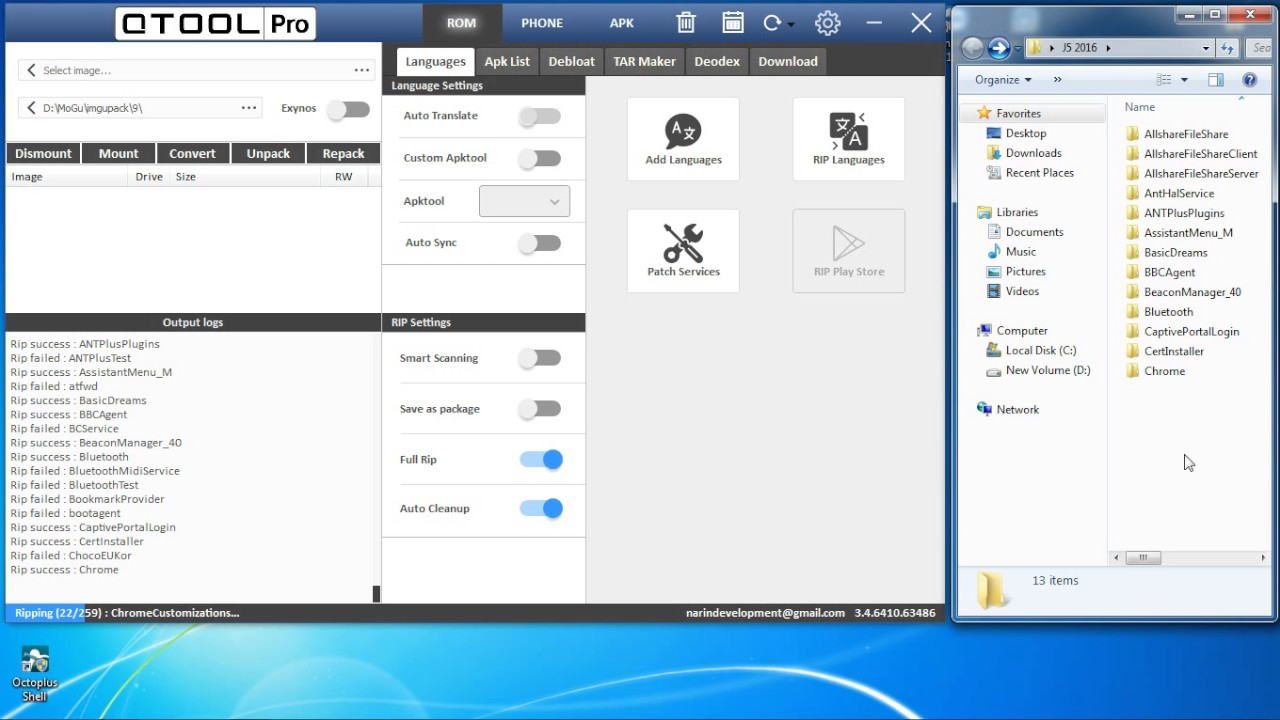The image size is (1280, 720).
Task: Click the RIP Languages tile
Action: [849, 139]
